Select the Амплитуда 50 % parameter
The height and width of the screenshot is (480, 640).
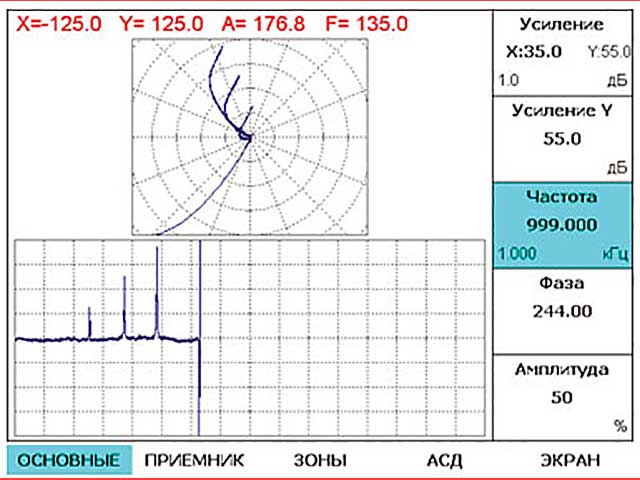click(562, 397)
